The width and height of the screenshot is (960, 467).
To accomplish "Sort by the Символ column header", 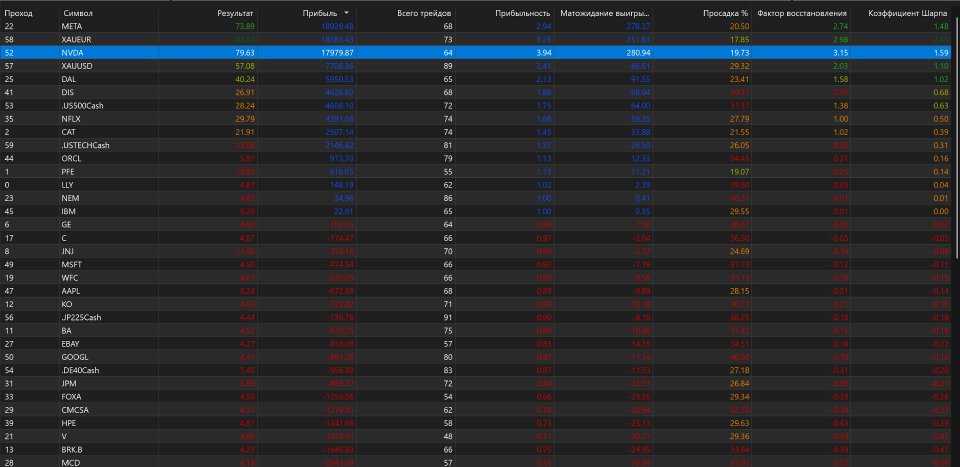I will click(x=78, y=13).
